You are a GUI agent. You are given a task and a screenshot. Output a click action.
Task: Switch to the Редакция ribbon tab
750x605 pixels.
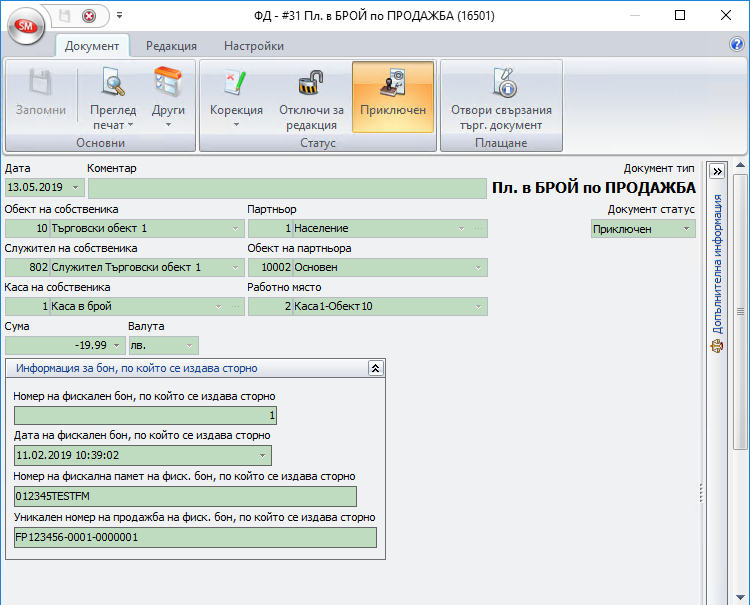pyautogui.click(x=171, y=46)
